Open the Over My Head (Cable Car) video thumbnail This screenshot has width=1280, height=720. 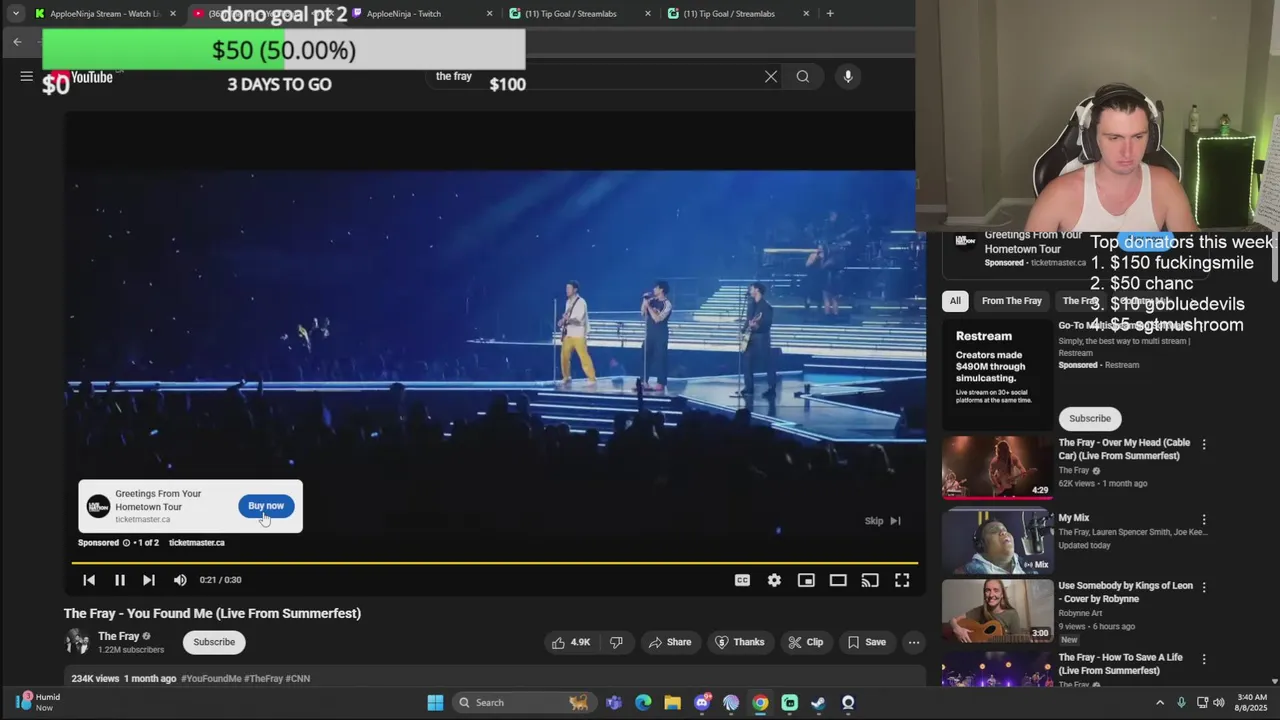(997, 467)
